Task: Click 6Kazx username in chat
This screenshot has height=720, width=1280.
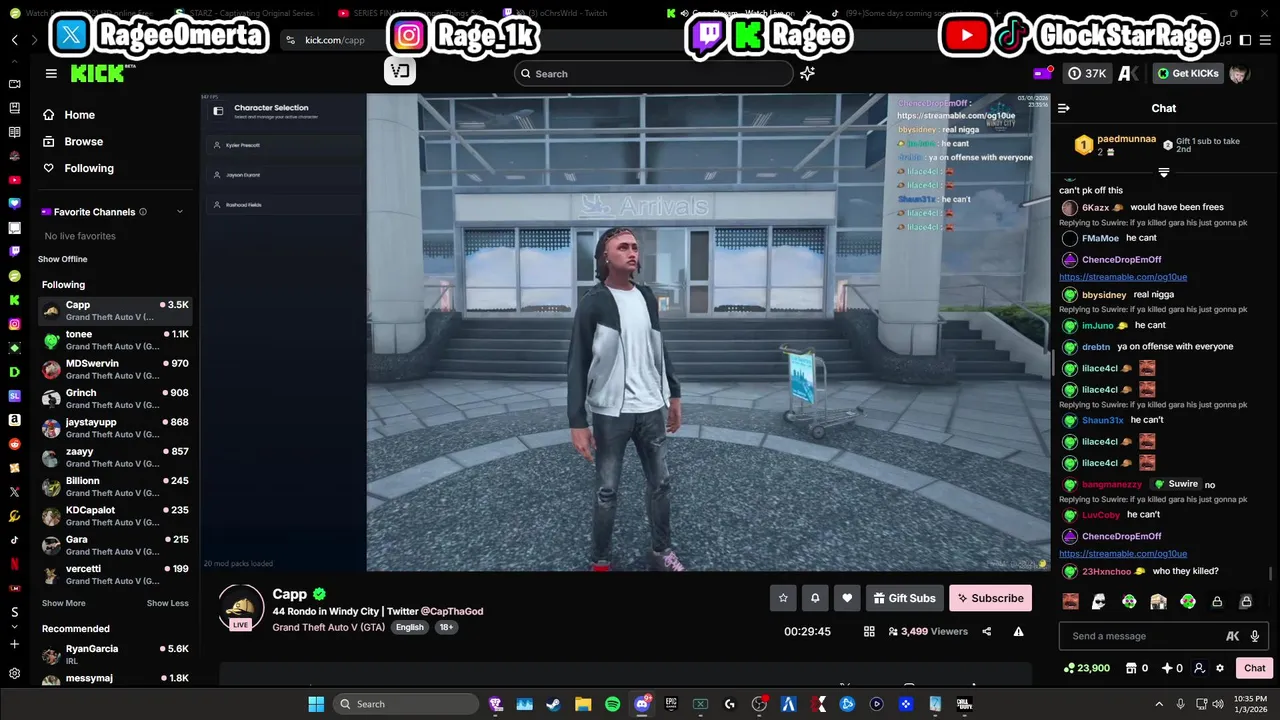Action: (x=1096, y=207)
